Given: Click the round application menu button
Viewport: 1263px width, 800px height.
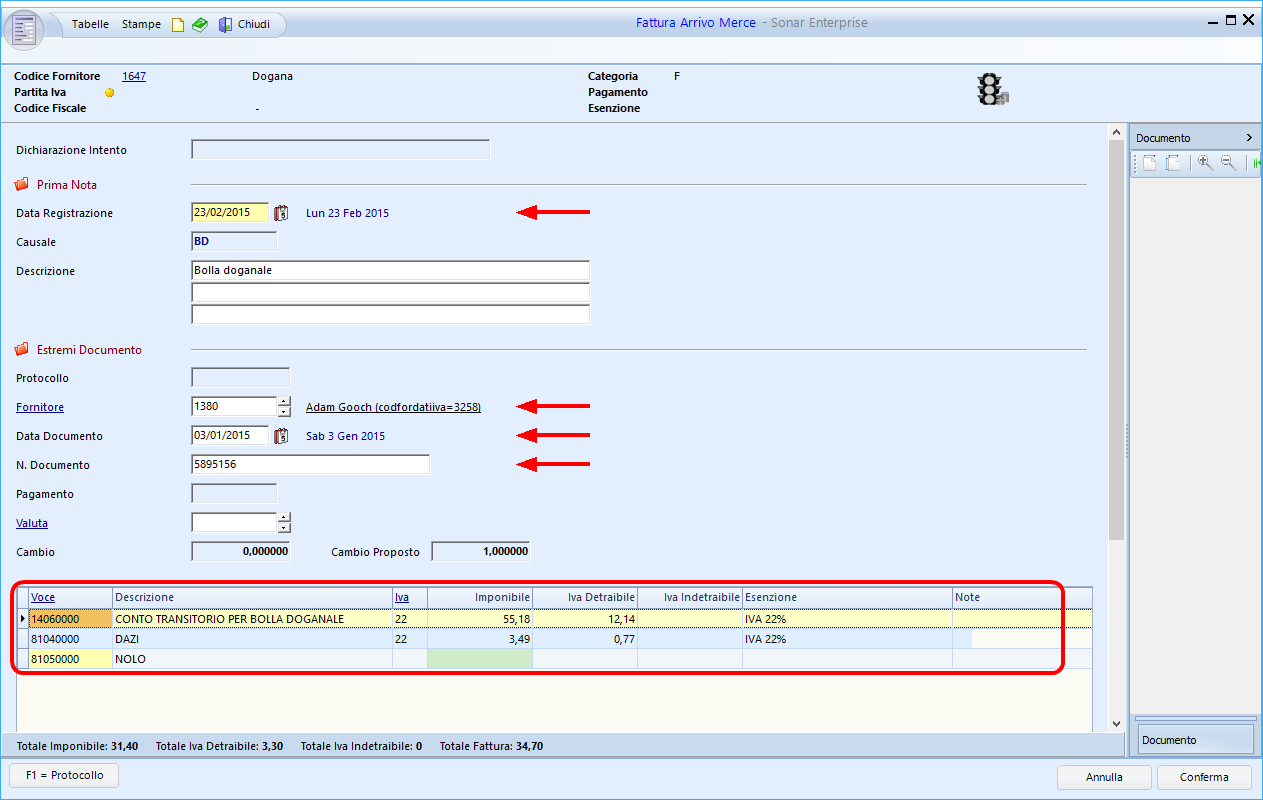Looking at the screenshot, I should click(x=24, y=28).
